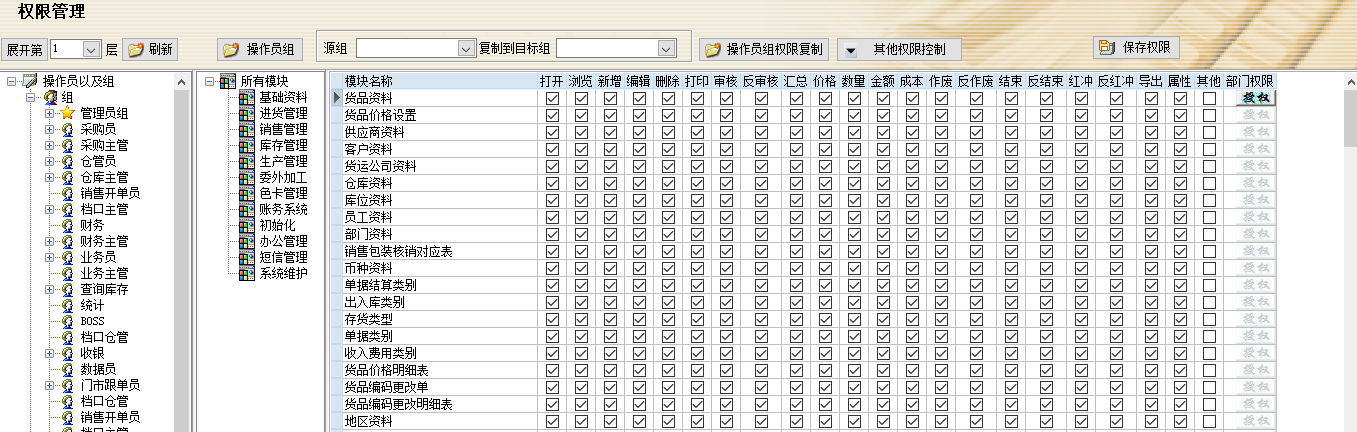Click the 展开第 level number field
1357x432 pixels.
[65, 48]
